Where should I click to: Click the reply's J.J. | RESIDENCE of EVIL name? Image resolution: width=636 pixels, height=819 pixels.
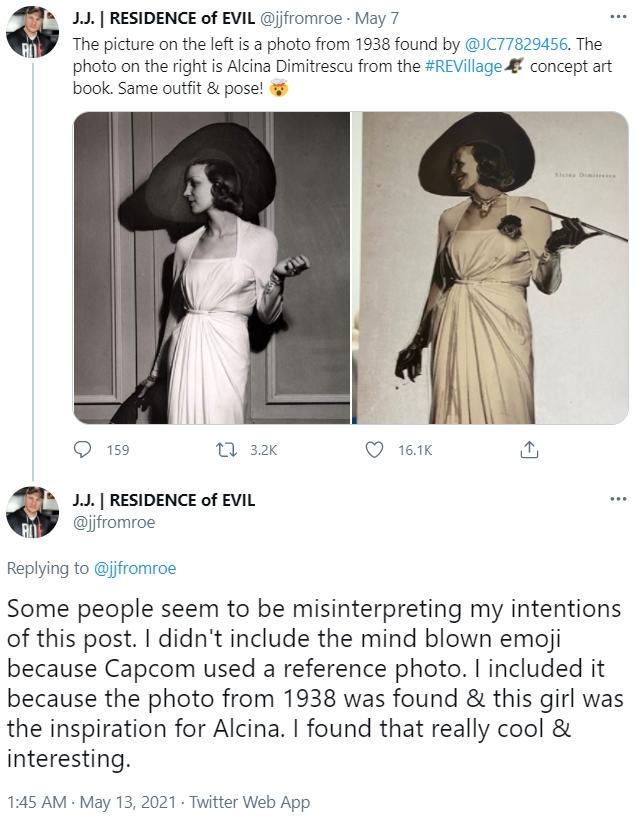pyautogui.click(x=164, y=500)
